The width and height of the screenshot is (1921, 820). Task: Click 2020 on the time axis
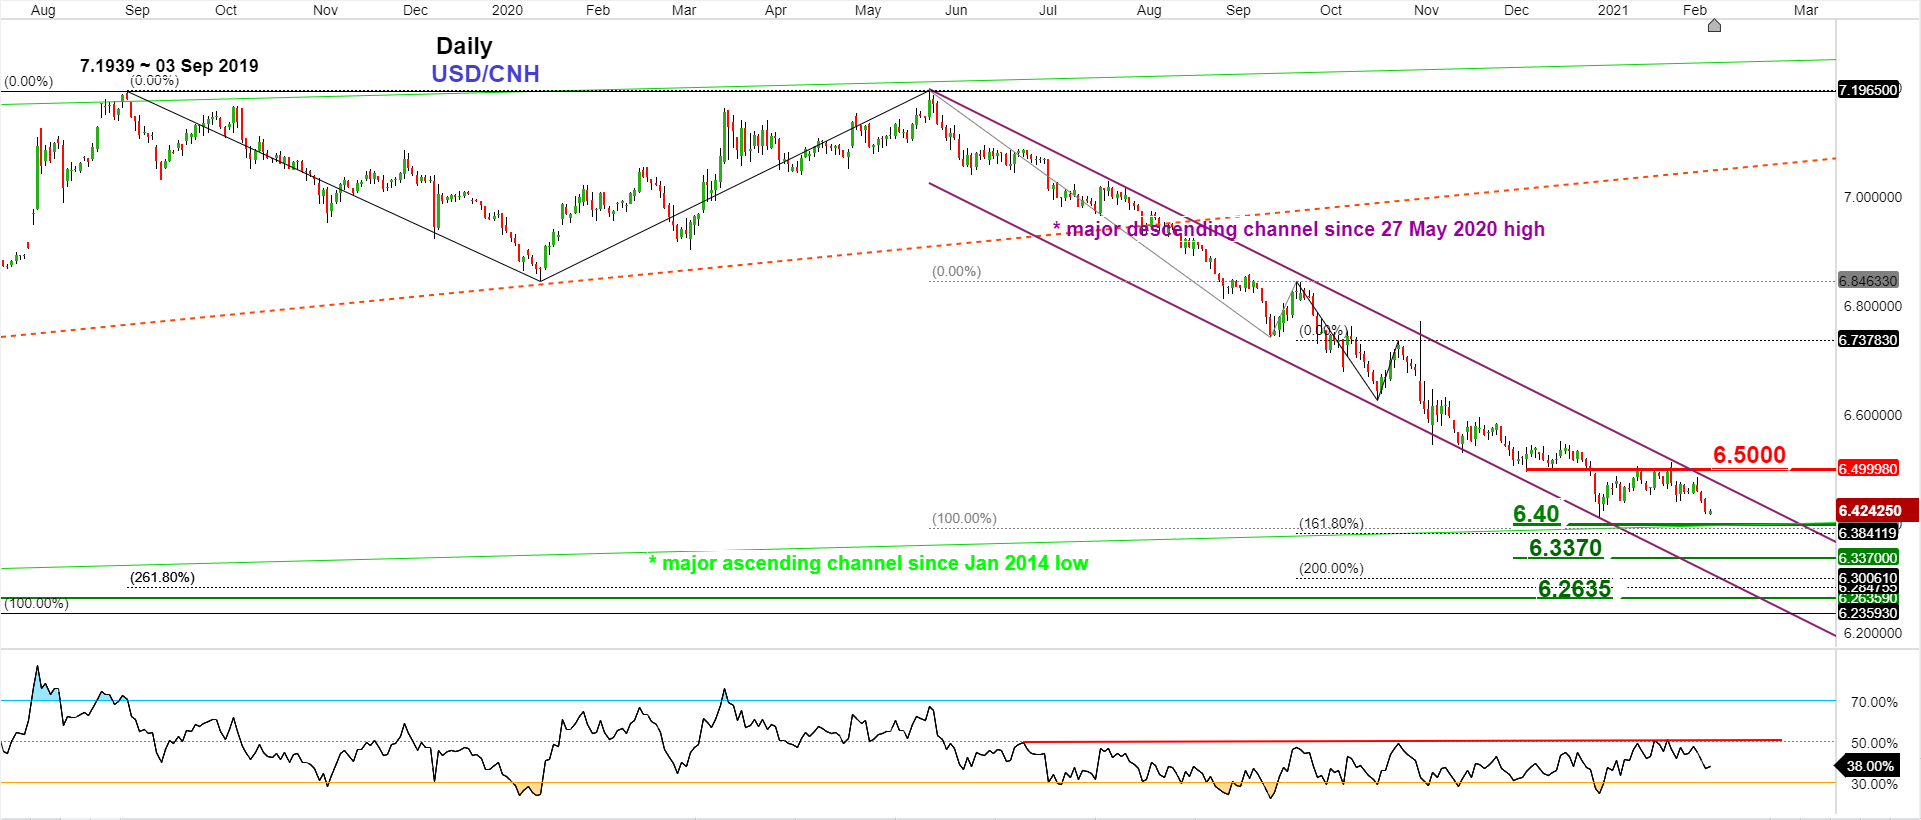(507, 10)
